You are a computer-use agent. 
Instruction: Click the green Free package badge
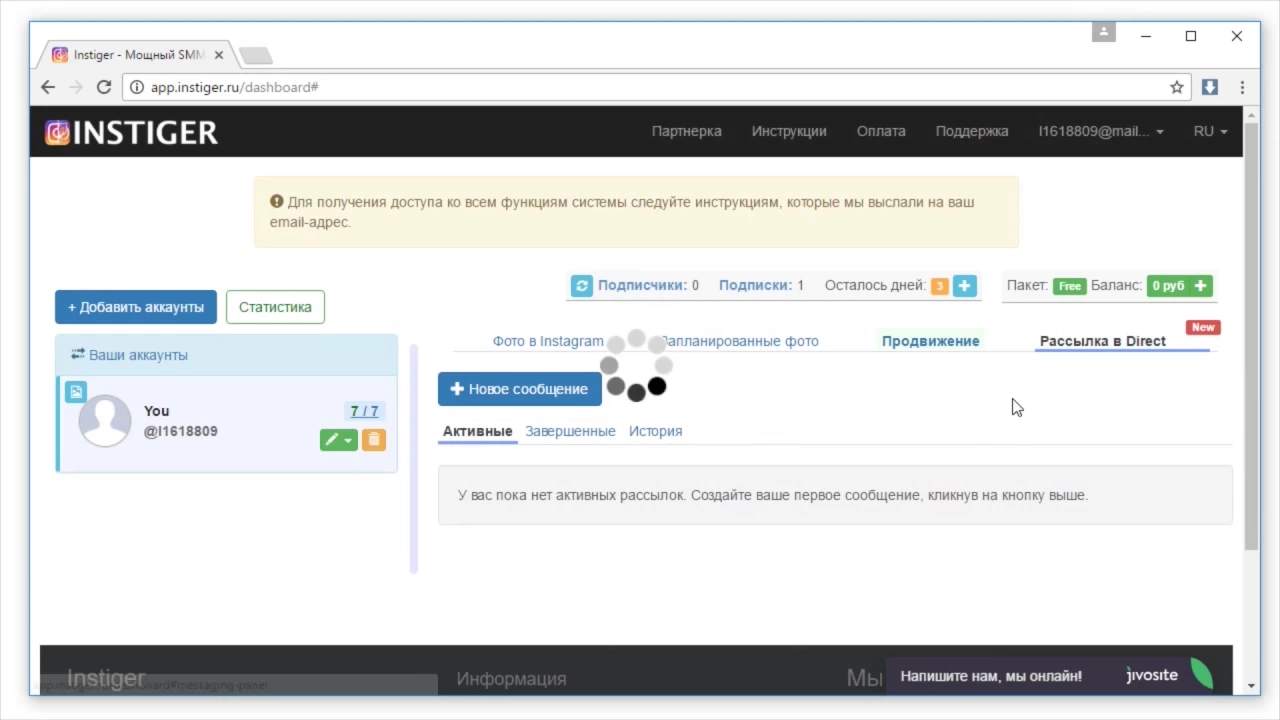click(1069, 286)
